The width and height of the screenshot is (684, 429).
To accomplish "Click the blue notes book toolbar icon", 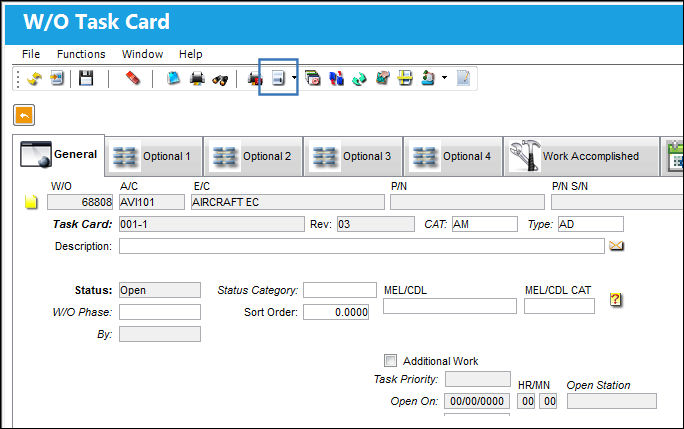I will pos(174,79).
